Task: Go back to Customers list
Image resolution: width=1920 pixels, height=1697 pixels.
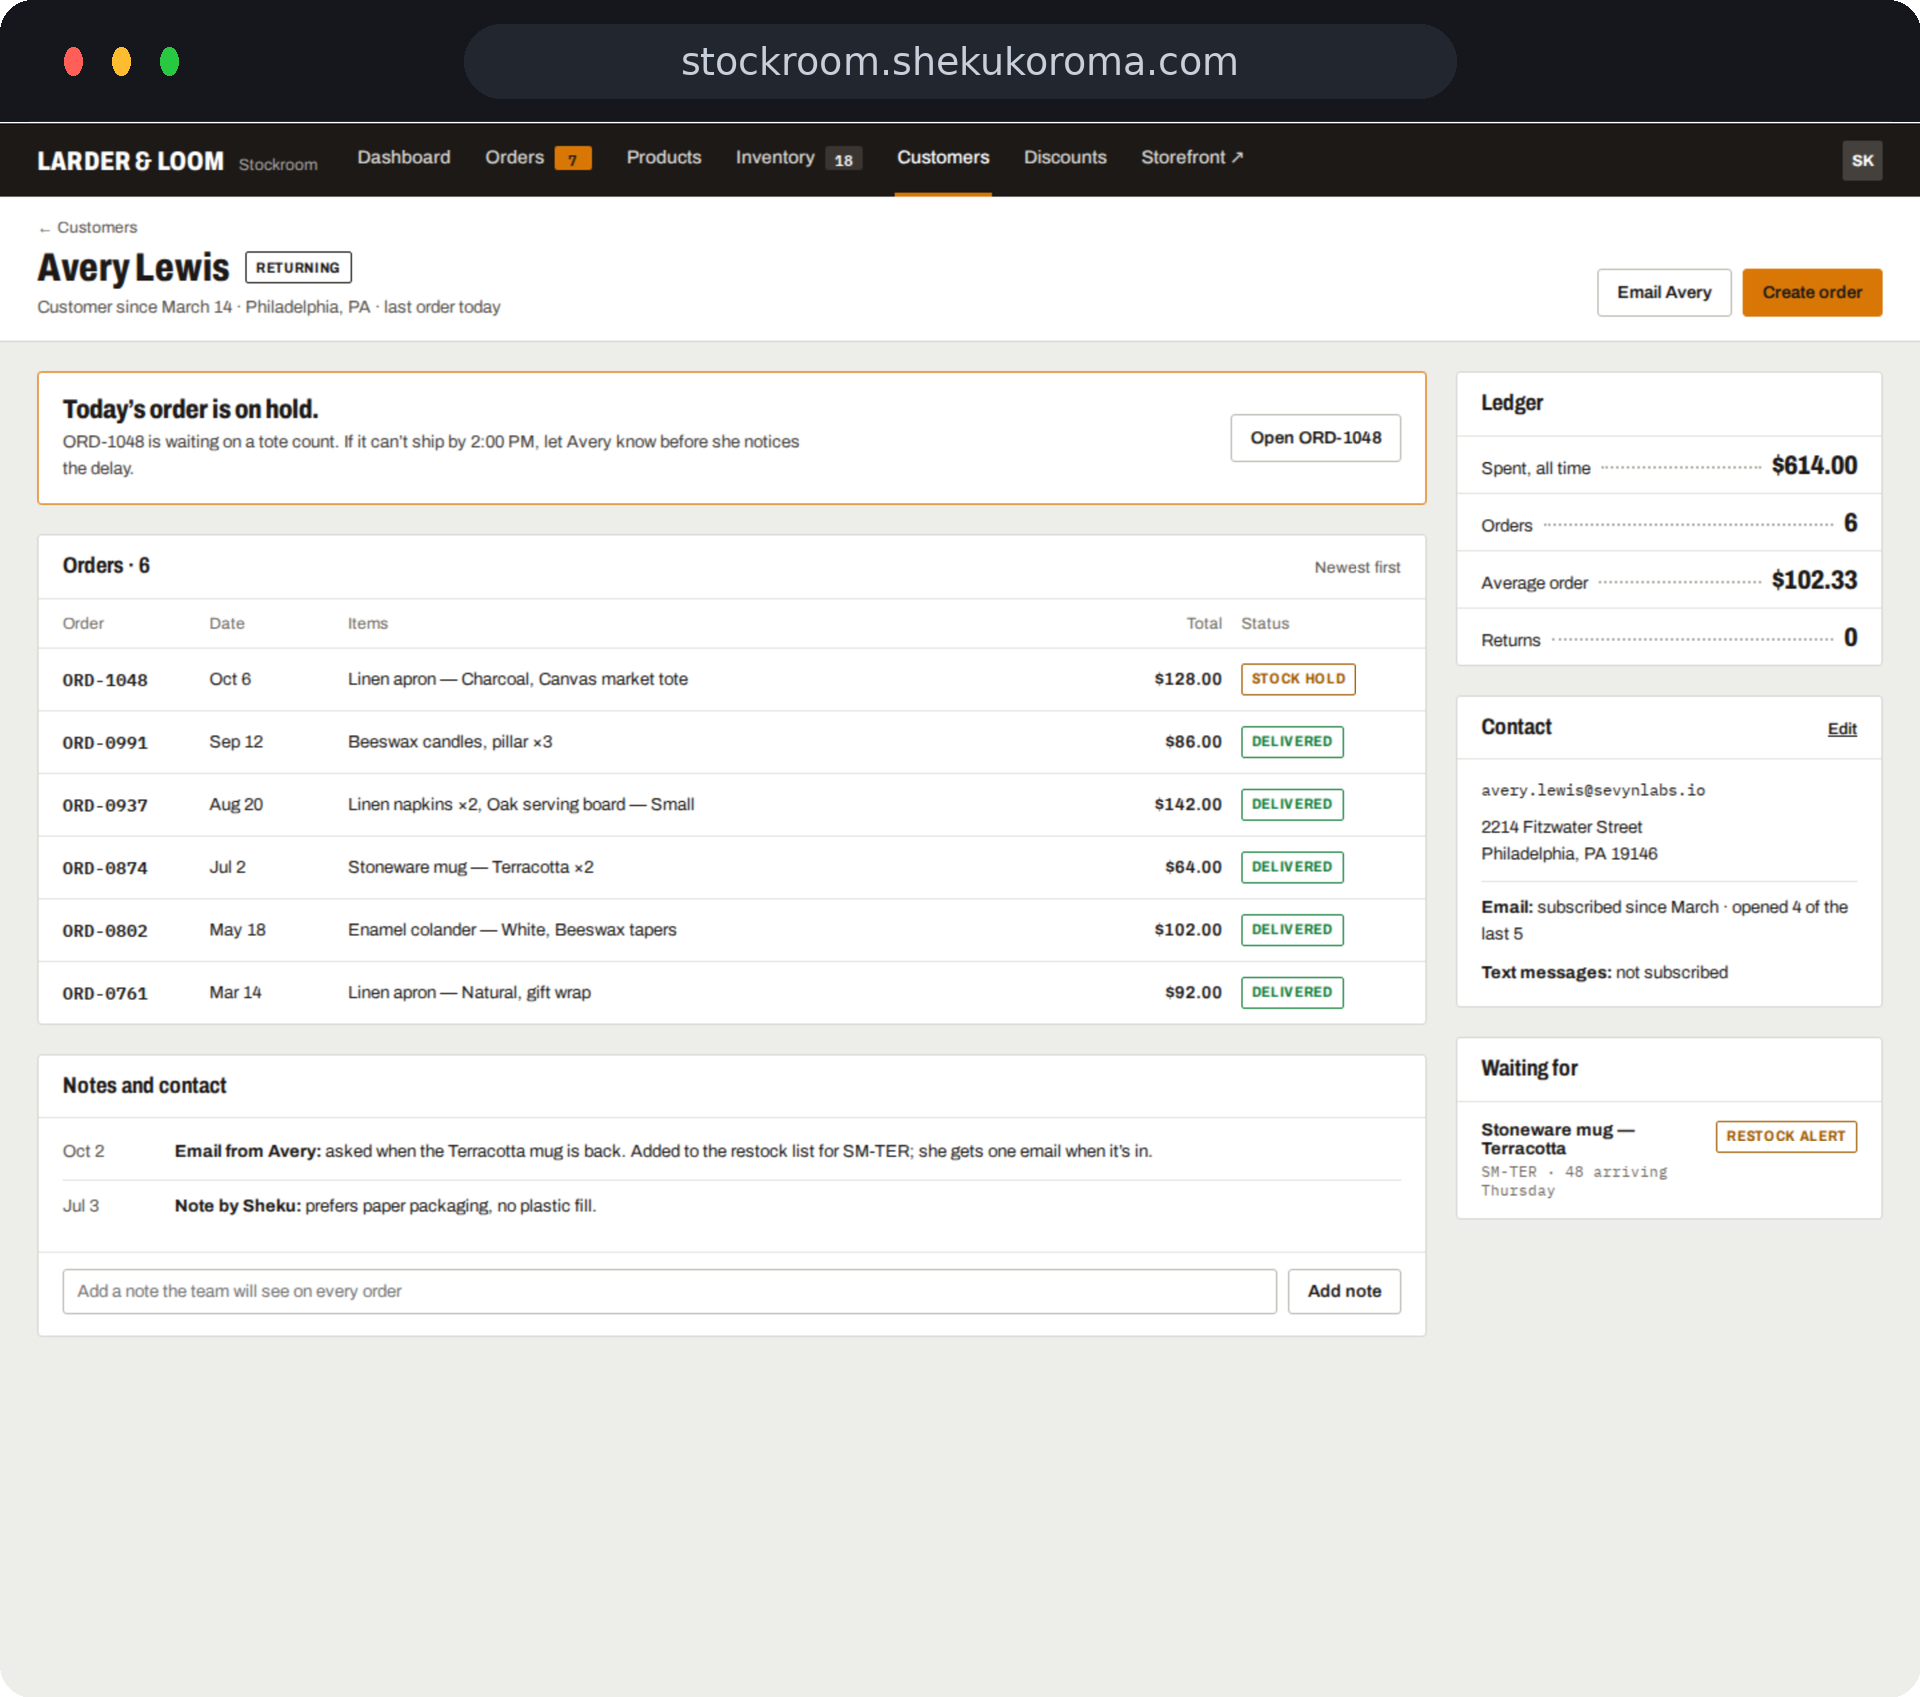Action: (x=88, y=227)
